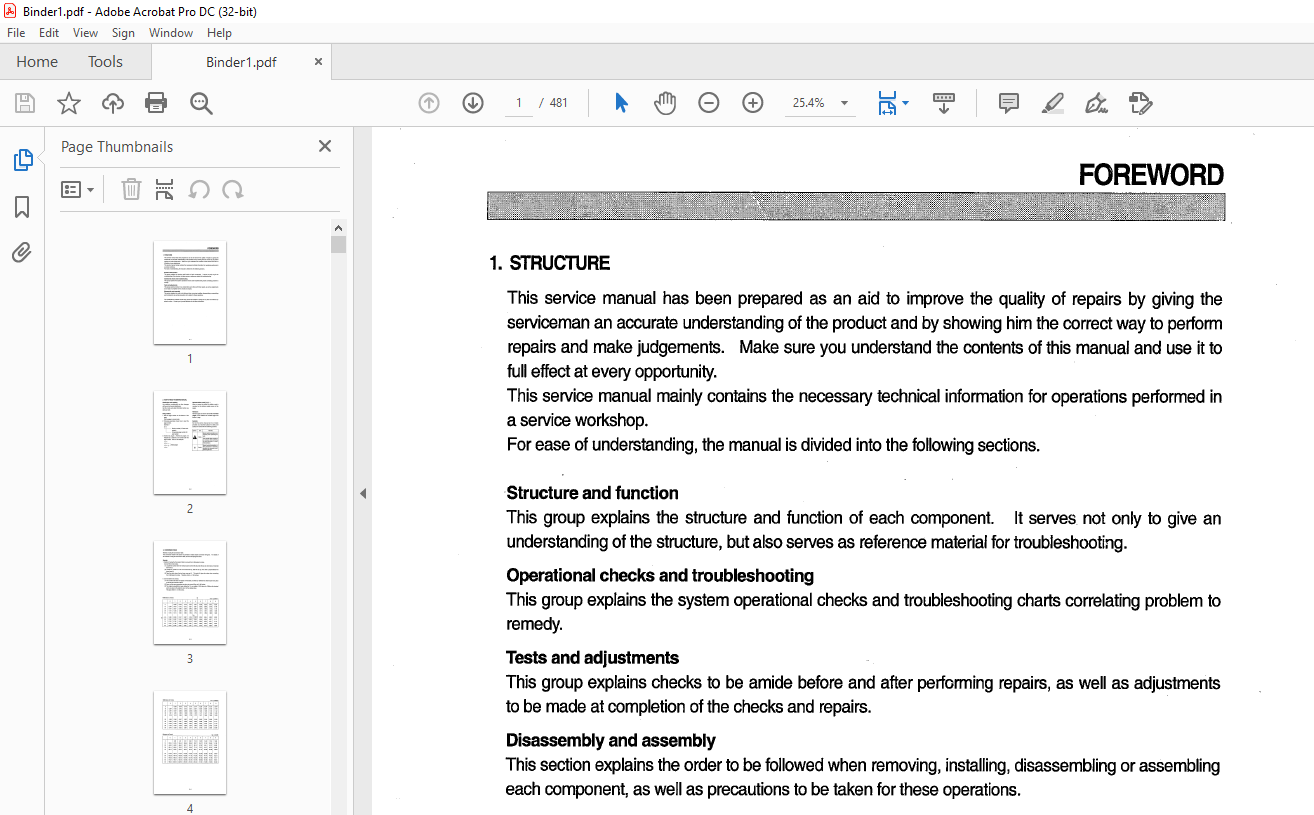Switch to the Home tab

point(37,62)
